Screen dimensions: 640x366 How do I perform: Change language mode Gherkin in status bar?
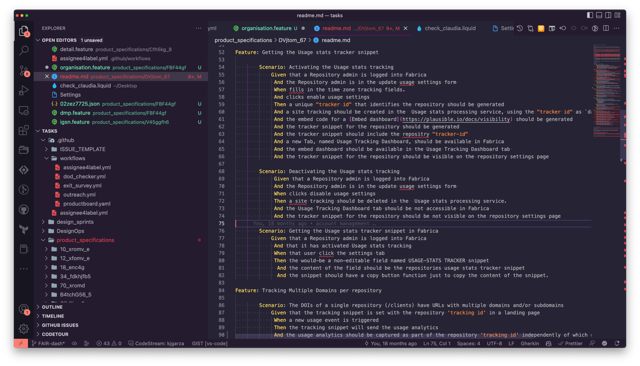(530, 344)
